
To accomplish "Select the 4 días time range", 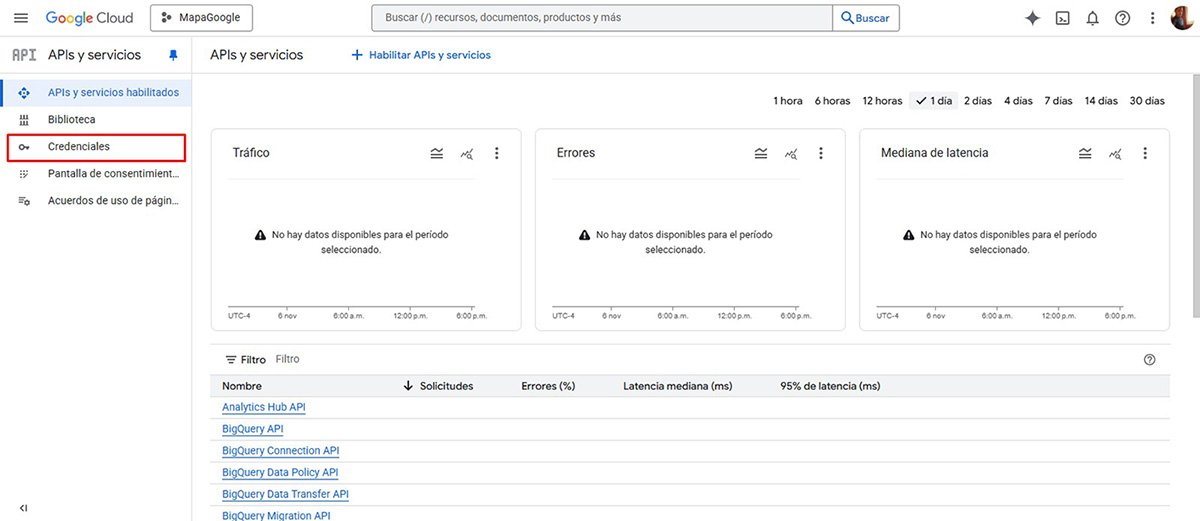I will 1018,100.
